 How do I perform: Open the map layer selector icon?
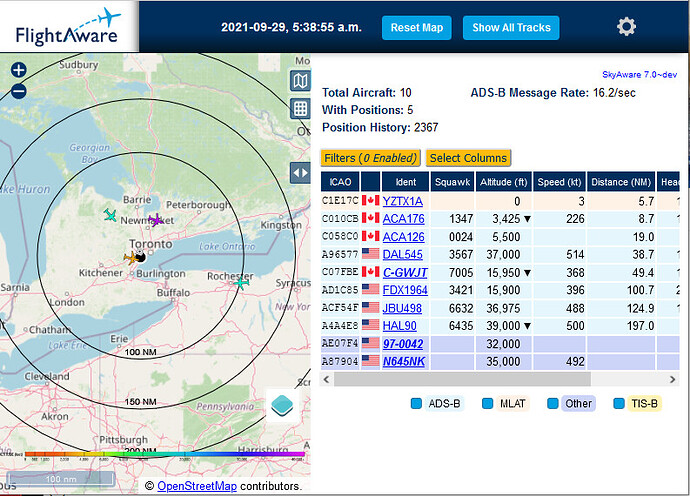(x=300, y=81)
